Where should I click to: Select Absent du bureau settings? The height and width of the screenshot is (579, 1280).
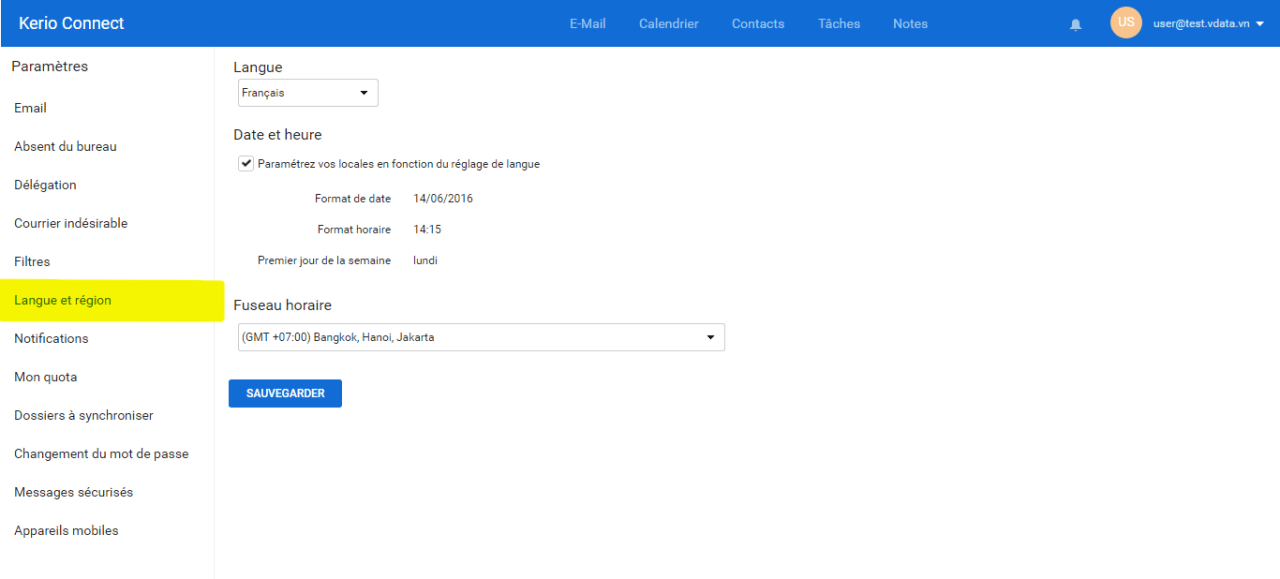65,146
